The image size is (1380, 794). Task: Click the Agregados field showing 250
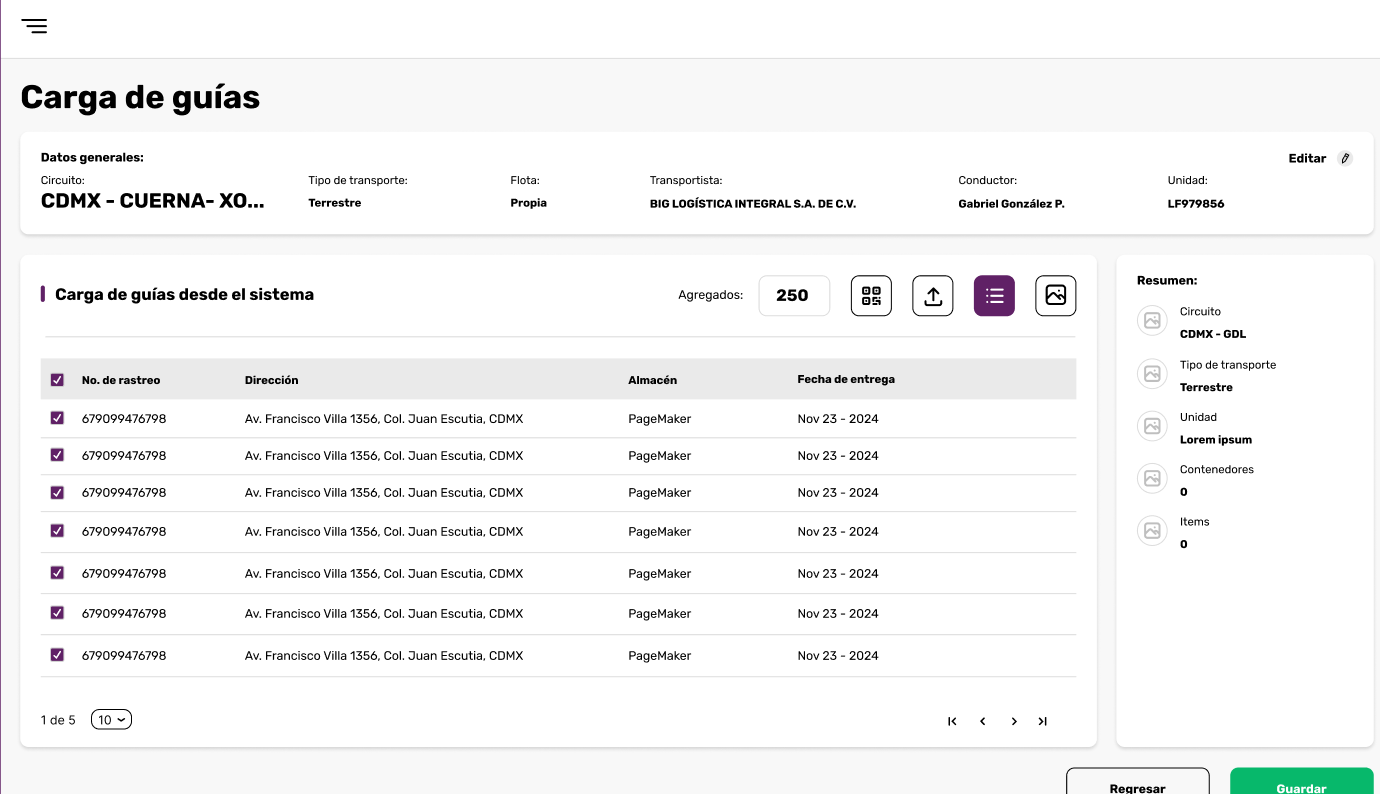coord(794,295)
